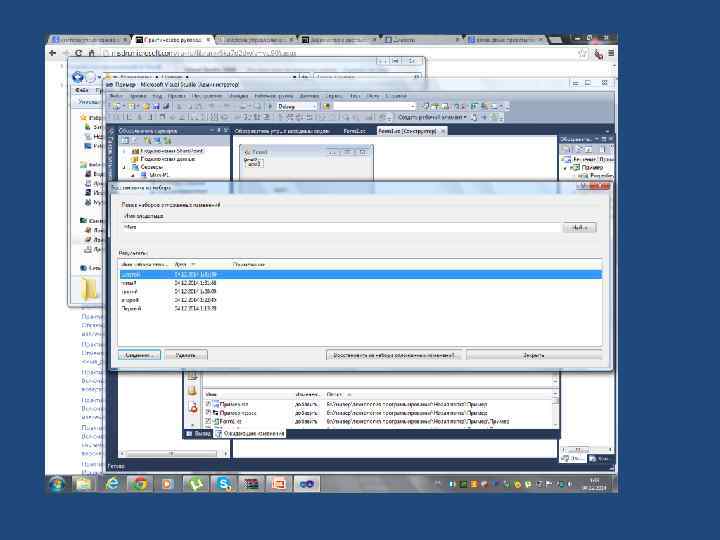The width and height of the screenshot is (720, 540).
Task: Toggle the checkbox for Пример.sln row
Action: coord(208,405)
